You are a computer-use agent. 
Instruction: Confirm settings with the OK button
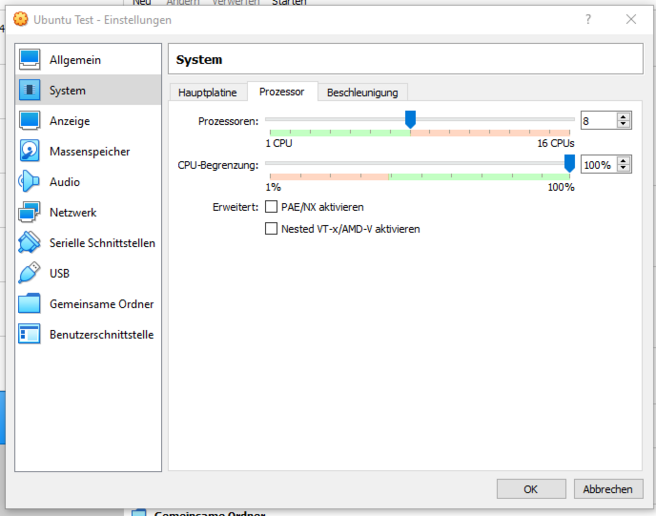[x=530, y=489]
